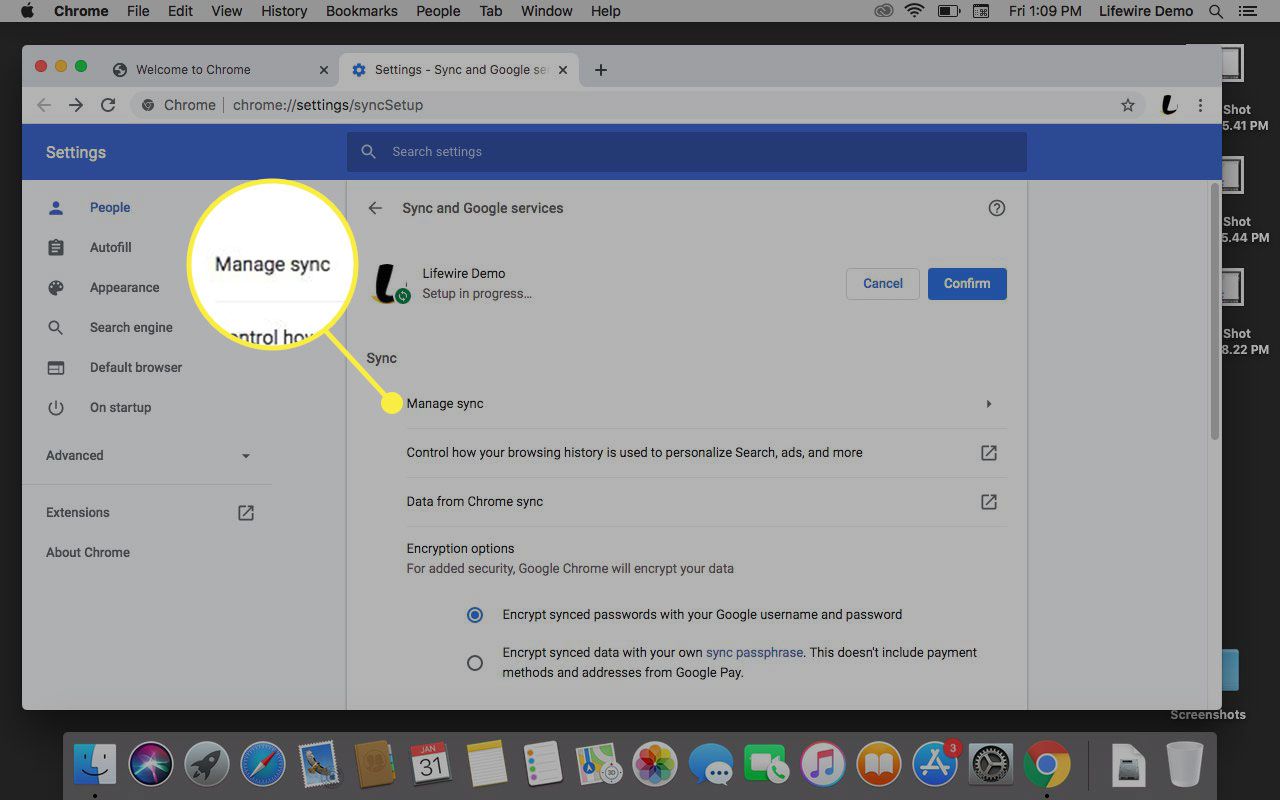Expand the Manage sync arrow
The height and width of the screenshot is (800, 1280).
[988, 404]
